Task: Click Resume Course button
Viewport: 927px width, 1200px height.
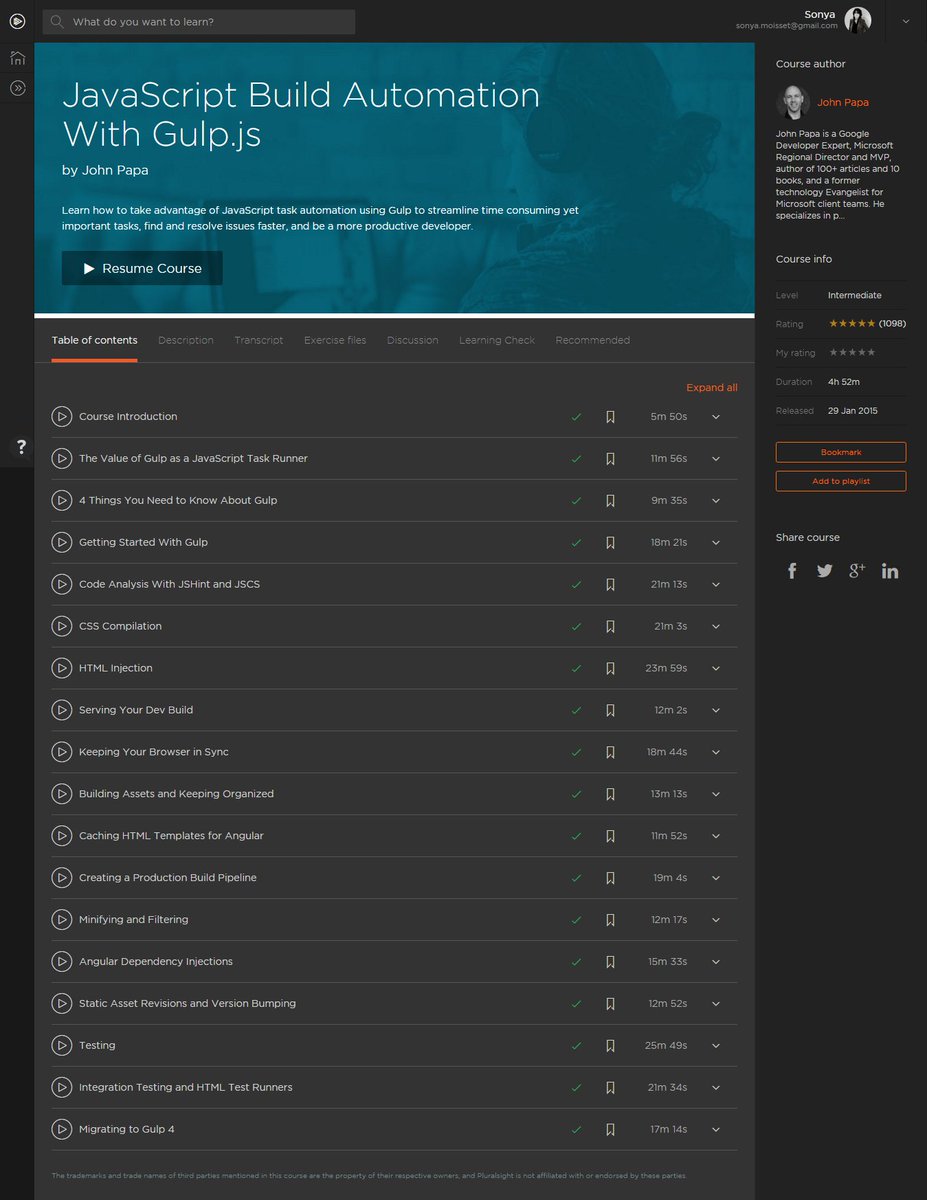Action: click(x=142, y=268)
